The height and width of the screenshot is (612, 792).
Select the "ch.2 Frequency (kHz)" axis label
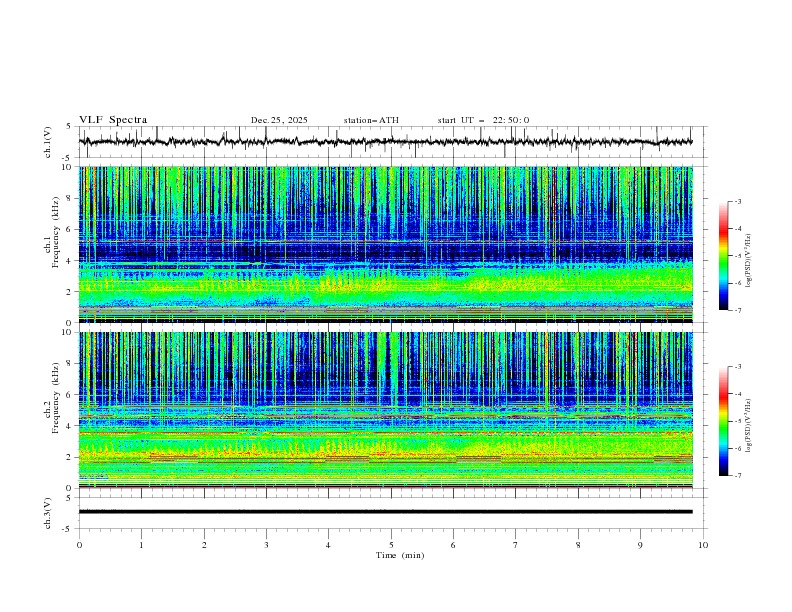(x=52, y=398)
